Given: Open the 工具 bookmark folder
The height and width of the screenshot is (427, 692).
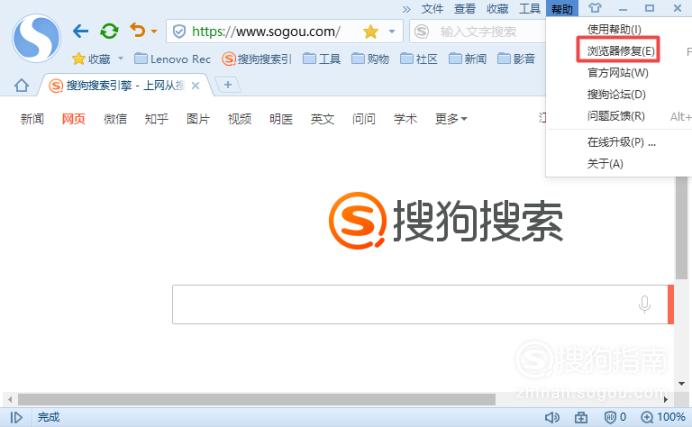Looking at the screenshot, I should tap(322, 59).
